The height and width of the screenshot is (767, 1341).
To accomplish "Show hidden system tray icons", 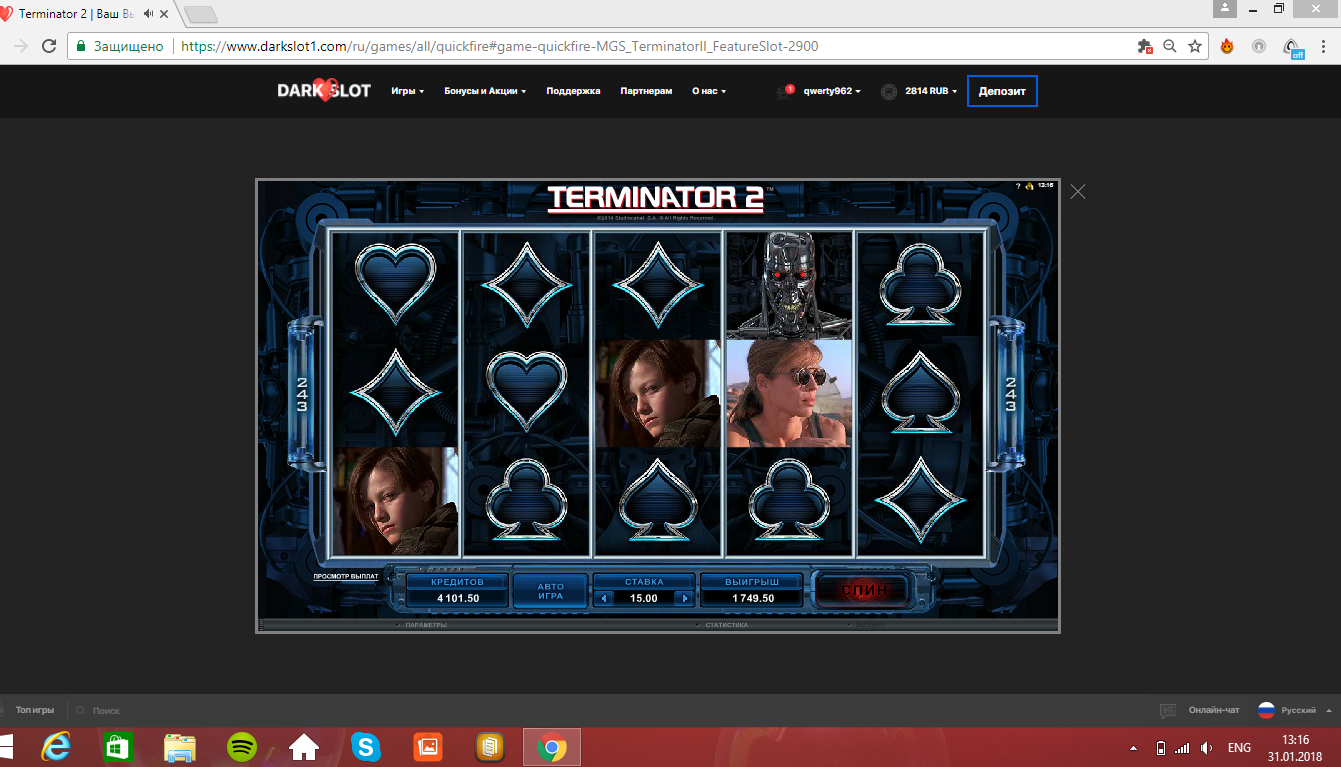I will (x=1133, y=748).
